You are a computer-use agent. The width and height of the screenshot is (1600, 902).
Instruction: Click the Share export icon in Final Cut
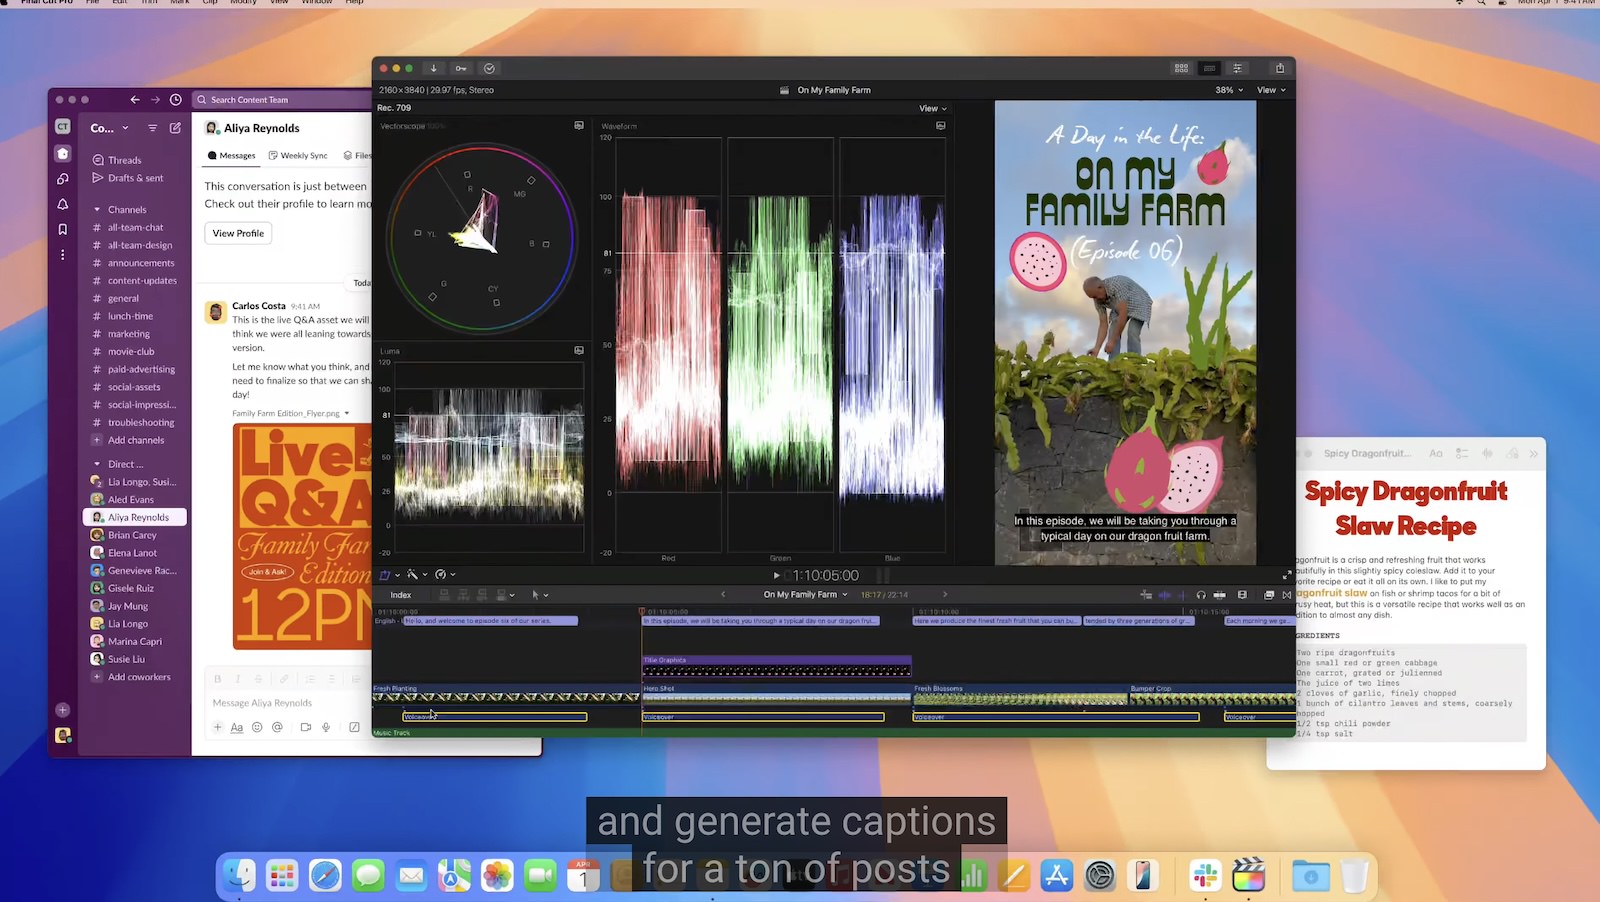(x=1280, y=68)
